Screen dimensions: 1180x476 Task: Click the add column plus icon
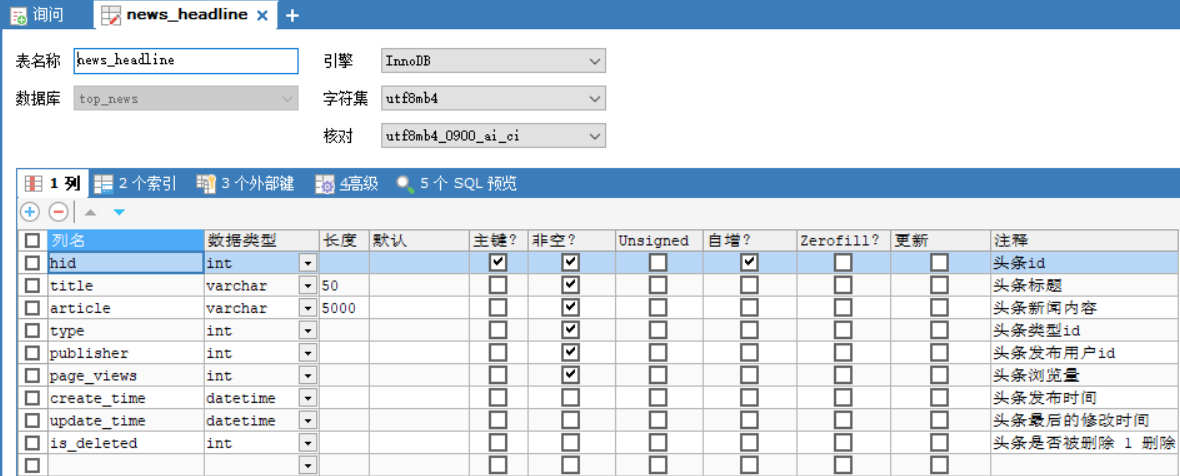pos(30,212)
